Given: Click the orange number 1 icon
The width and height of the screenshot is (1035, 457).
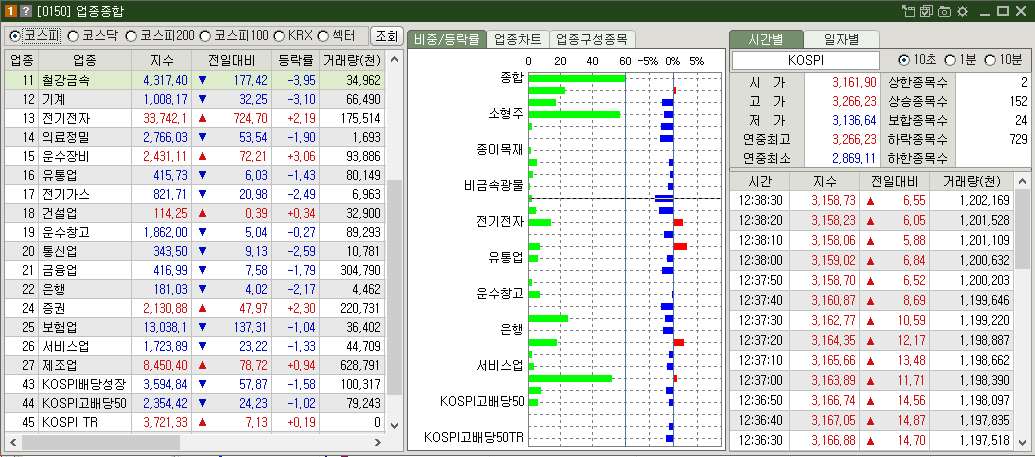Looking at the screenshot, I should coord(11,11).
